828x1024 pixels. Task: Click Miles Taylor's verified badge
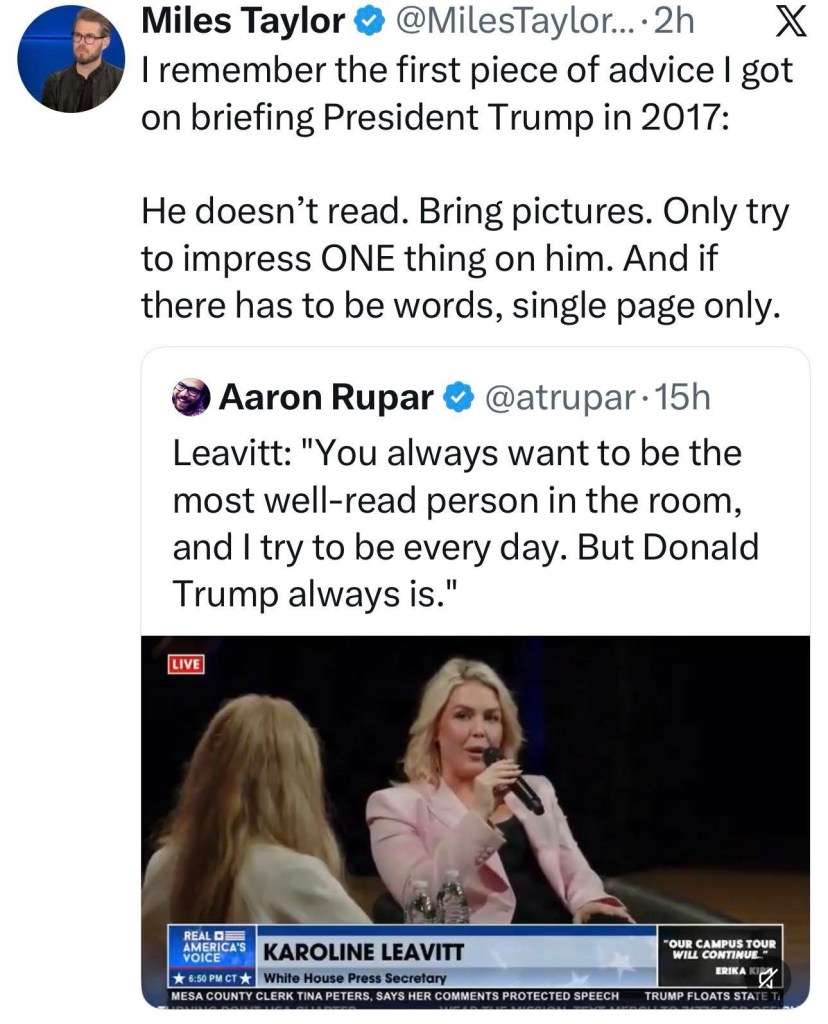pyautogui.click(x=366, y=22)
